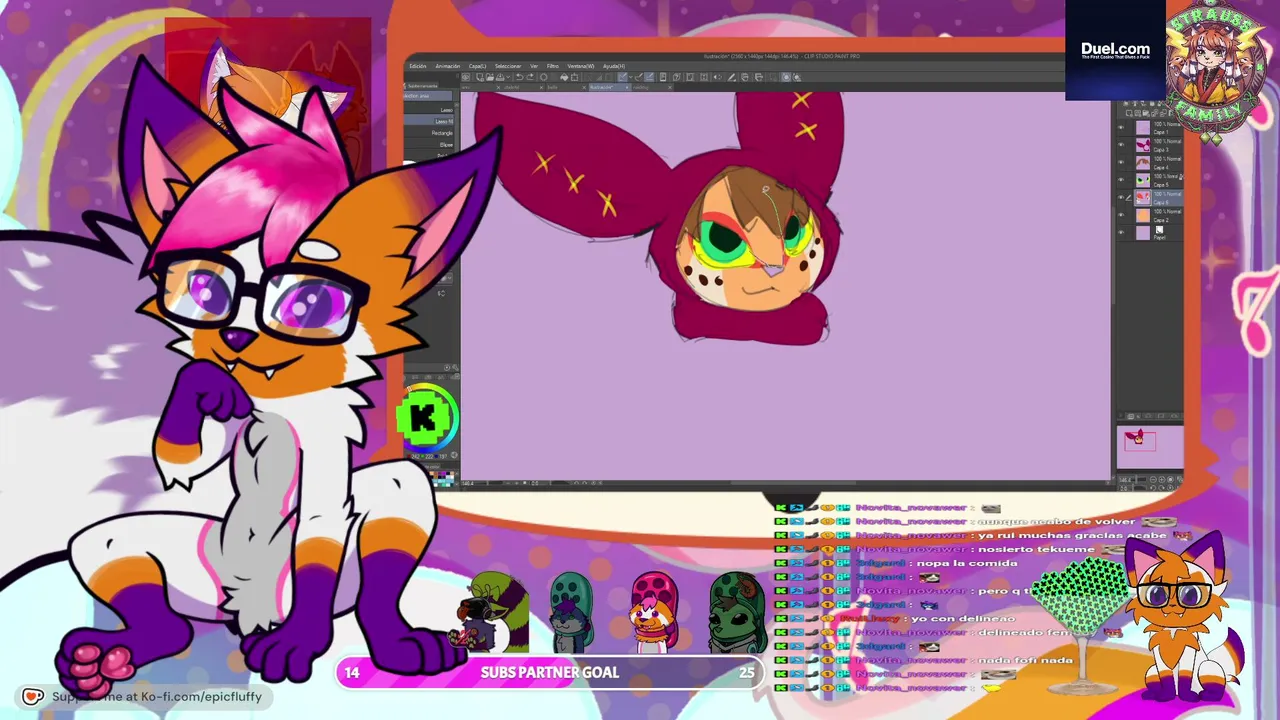Pick a swatch from the color set palette
This screenshot has height=720, width=1280.
point(444,477)
